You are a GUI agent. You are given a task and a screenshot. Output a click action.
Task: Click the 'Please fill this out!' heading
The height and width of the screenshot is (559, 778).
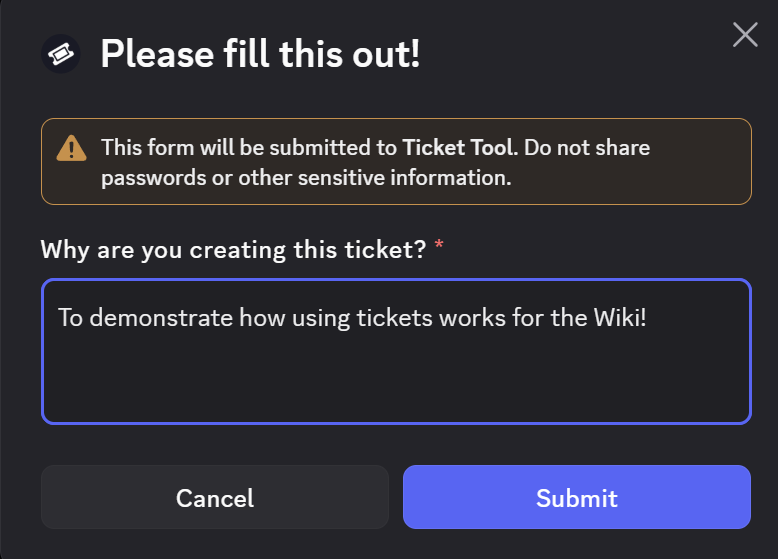(260, 54)
